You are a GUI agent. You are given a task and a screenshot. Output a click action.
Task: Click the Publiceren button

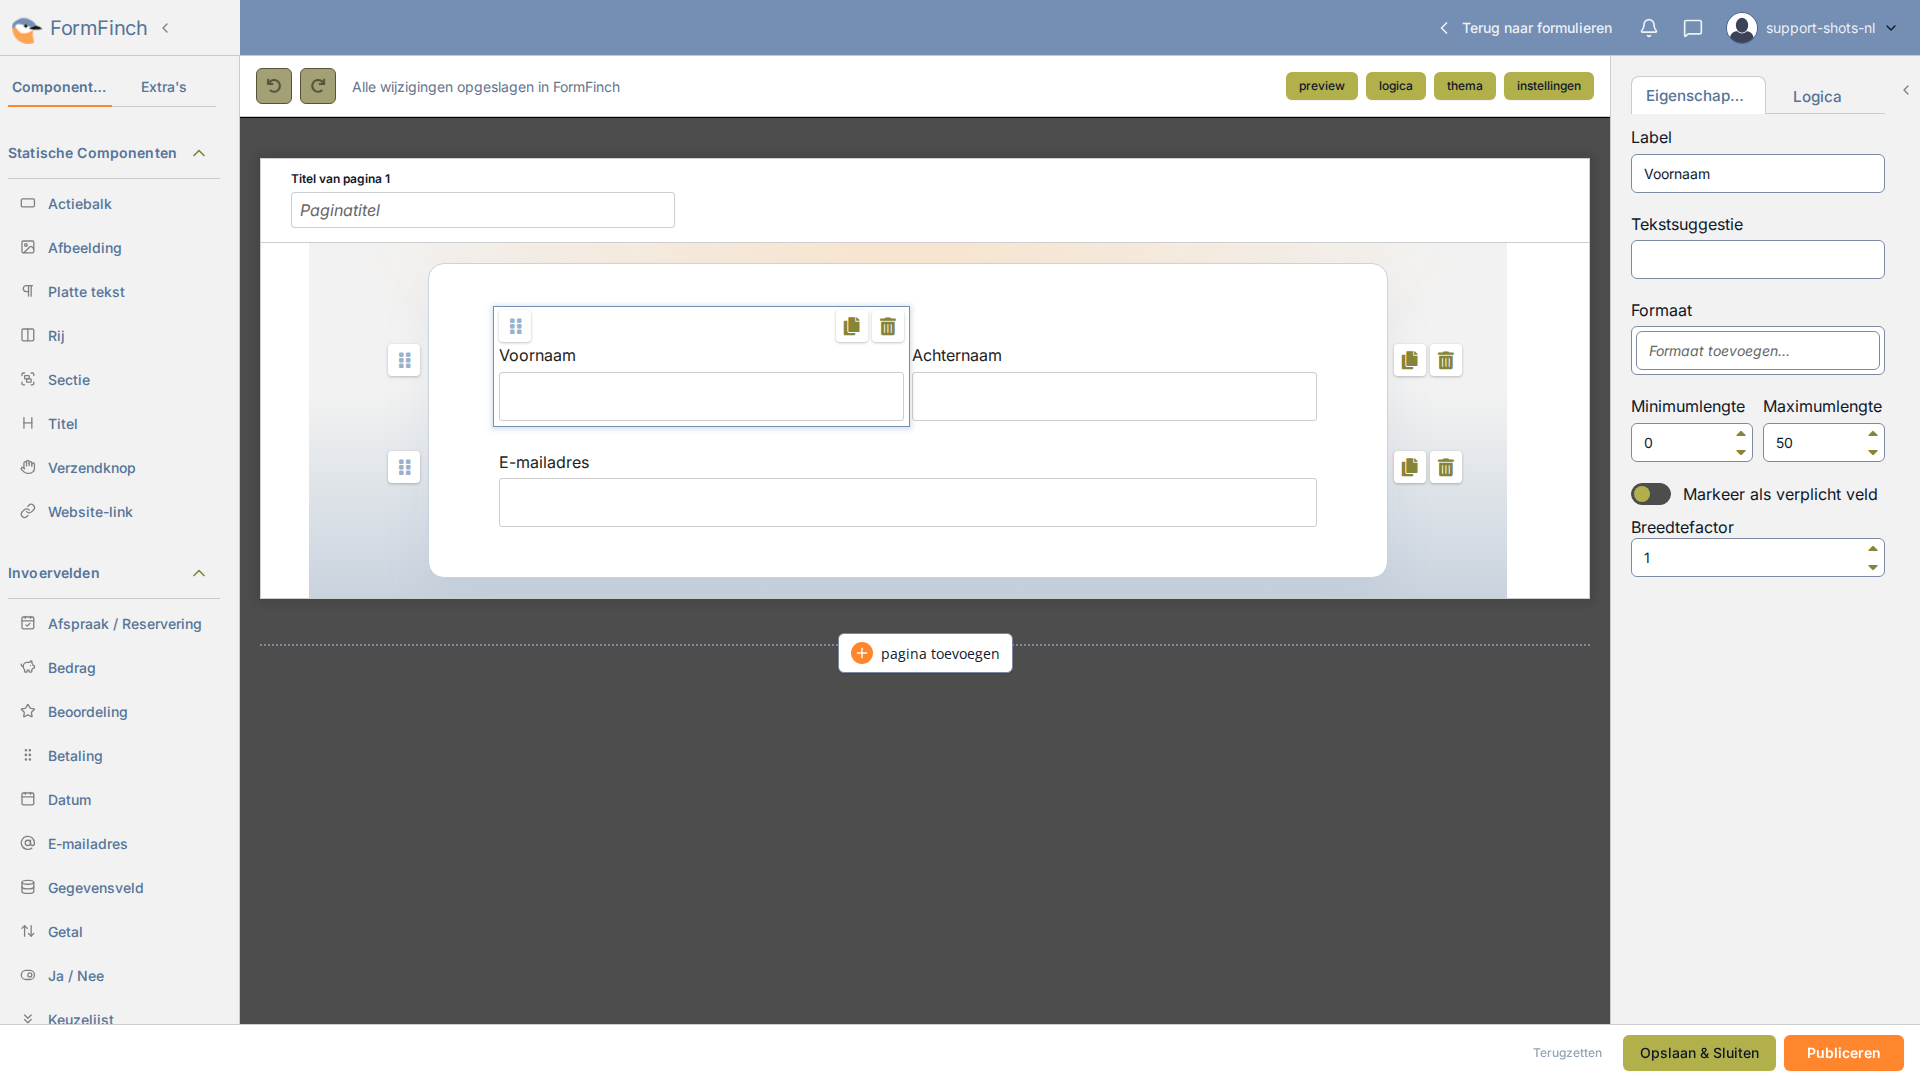coord(1843,1053)
